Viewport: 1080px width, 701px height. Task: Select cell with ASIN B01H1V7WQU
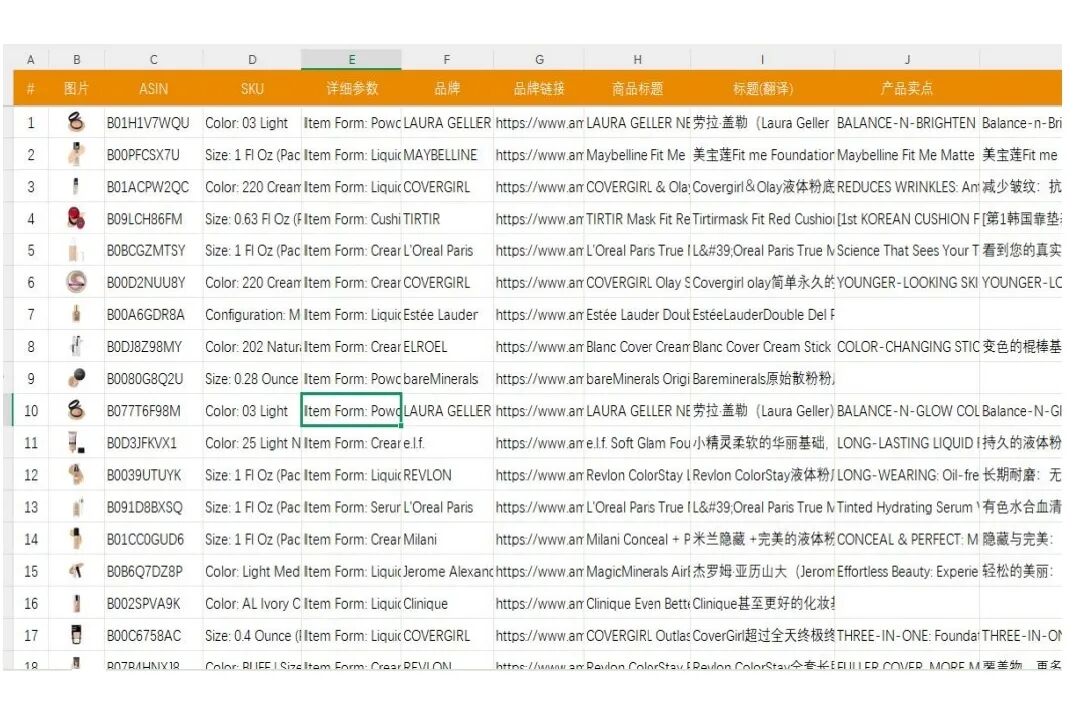154,123
